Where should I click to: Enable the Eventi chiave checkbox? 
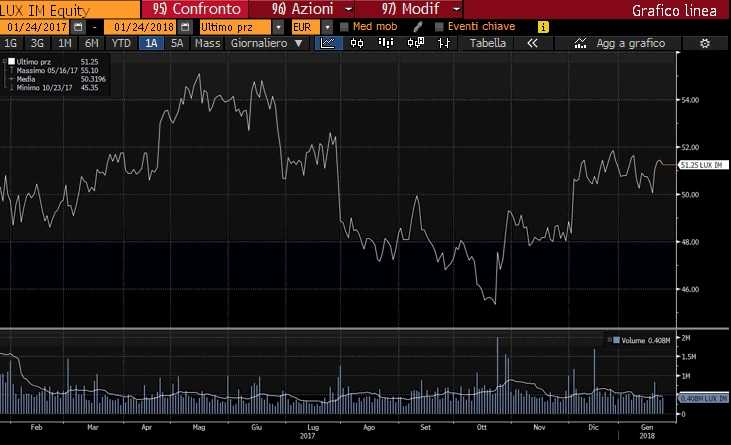pos(439,27)
